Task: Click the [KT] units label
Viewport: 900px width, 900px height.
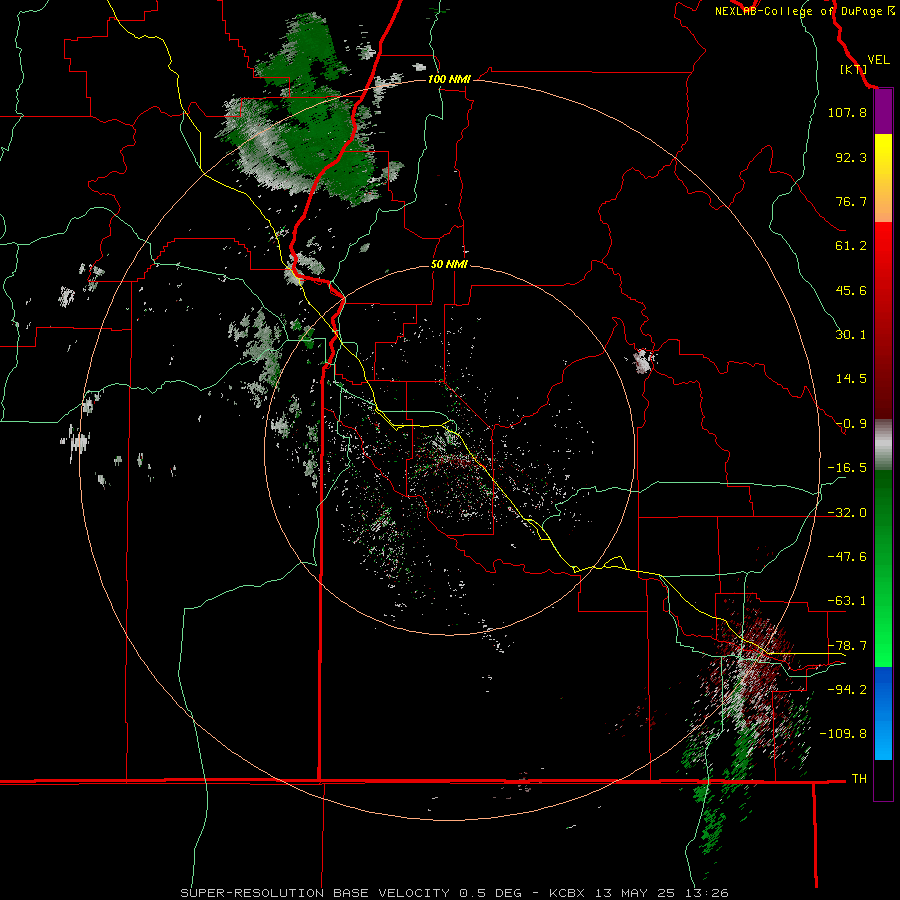Action: (x=854, y=69)
